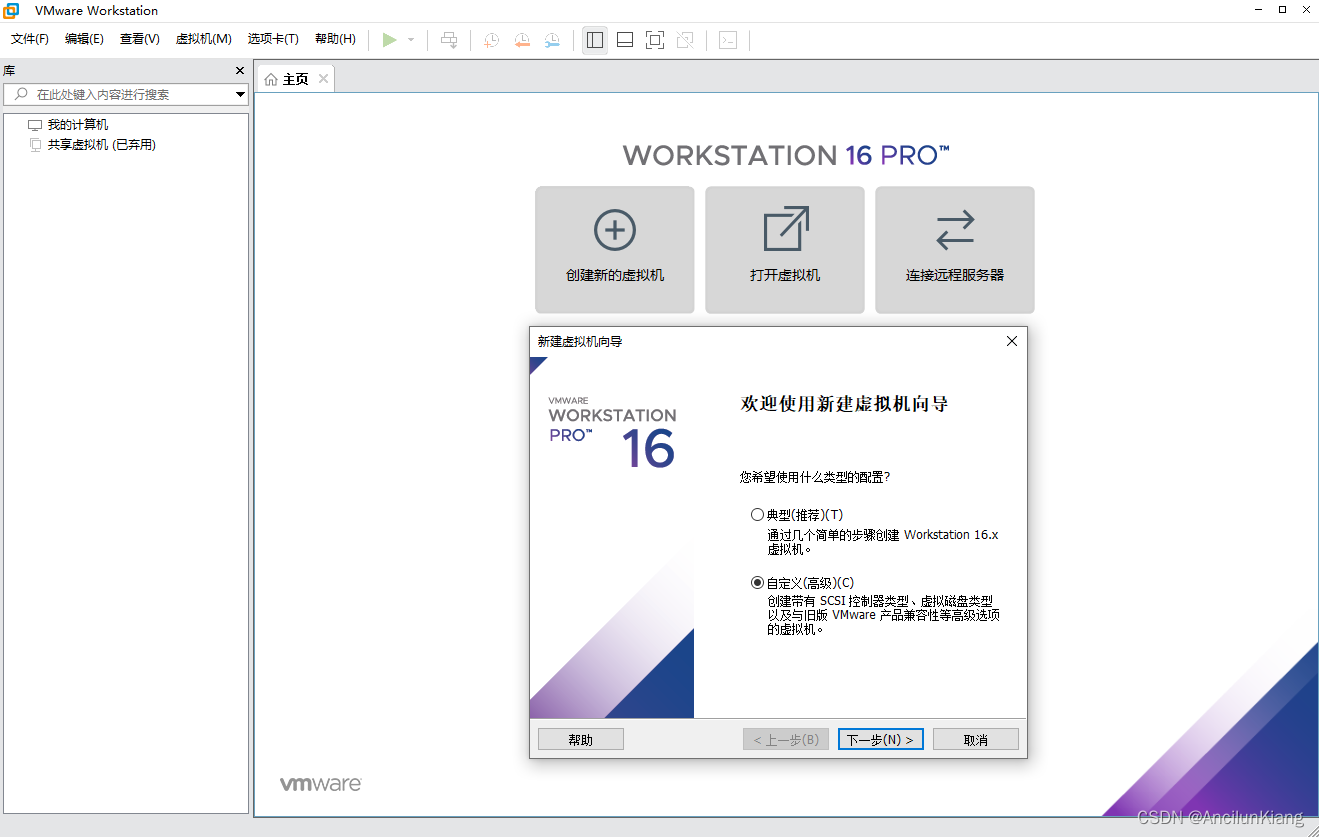1319x837 pixels.
Task: Click the Unity mode toolbar icon
Action: 685,40
